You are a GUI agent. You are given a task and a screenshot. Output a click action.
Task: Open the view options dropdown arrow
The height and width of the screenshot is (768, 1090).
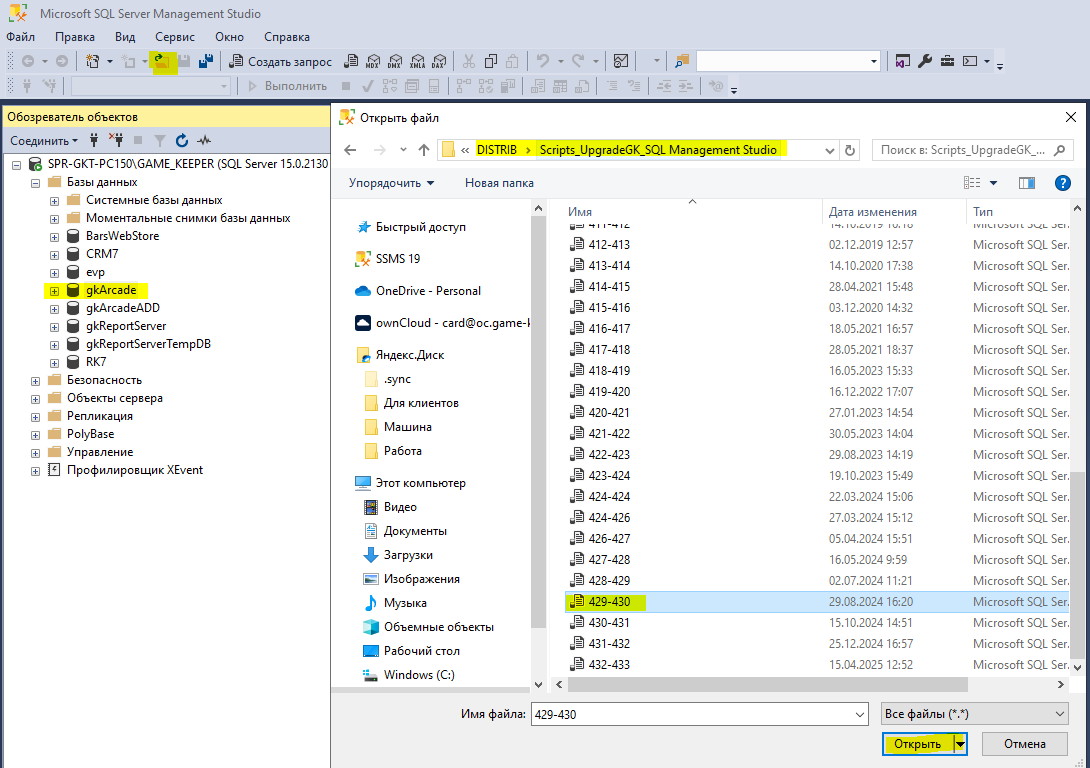(993, 183)
